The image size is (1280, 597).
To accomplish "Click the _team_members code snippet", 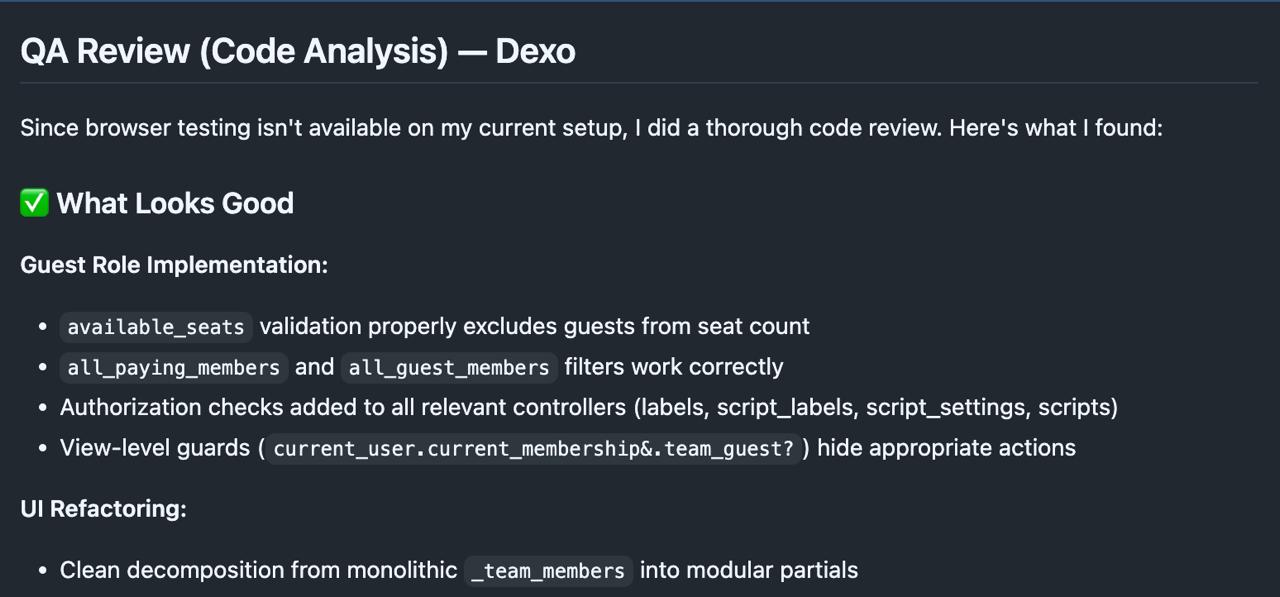I will point(548,571).
